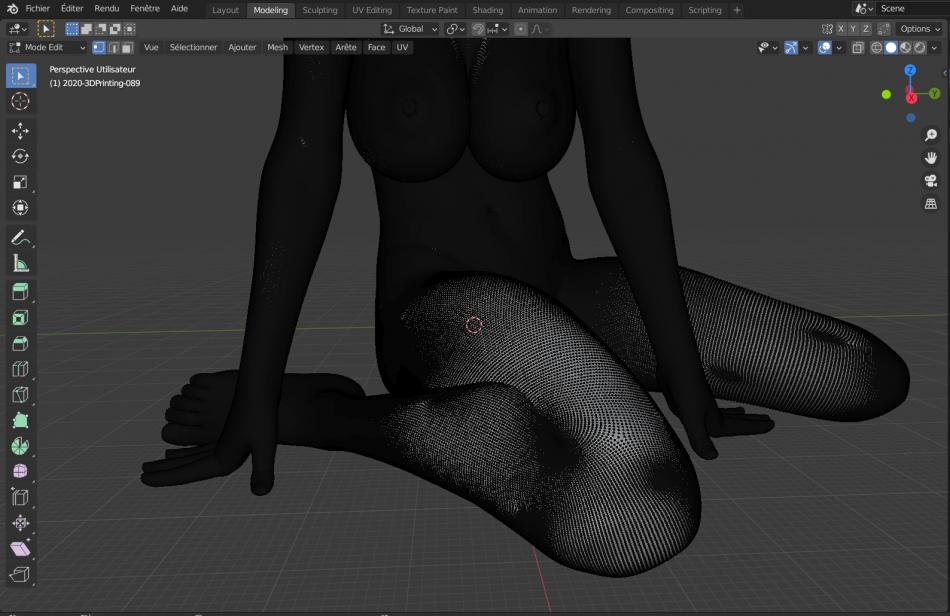Viewport: 950px width, 616px height.
Task: Open the Mesh header menu
Action: coord(277,47)
